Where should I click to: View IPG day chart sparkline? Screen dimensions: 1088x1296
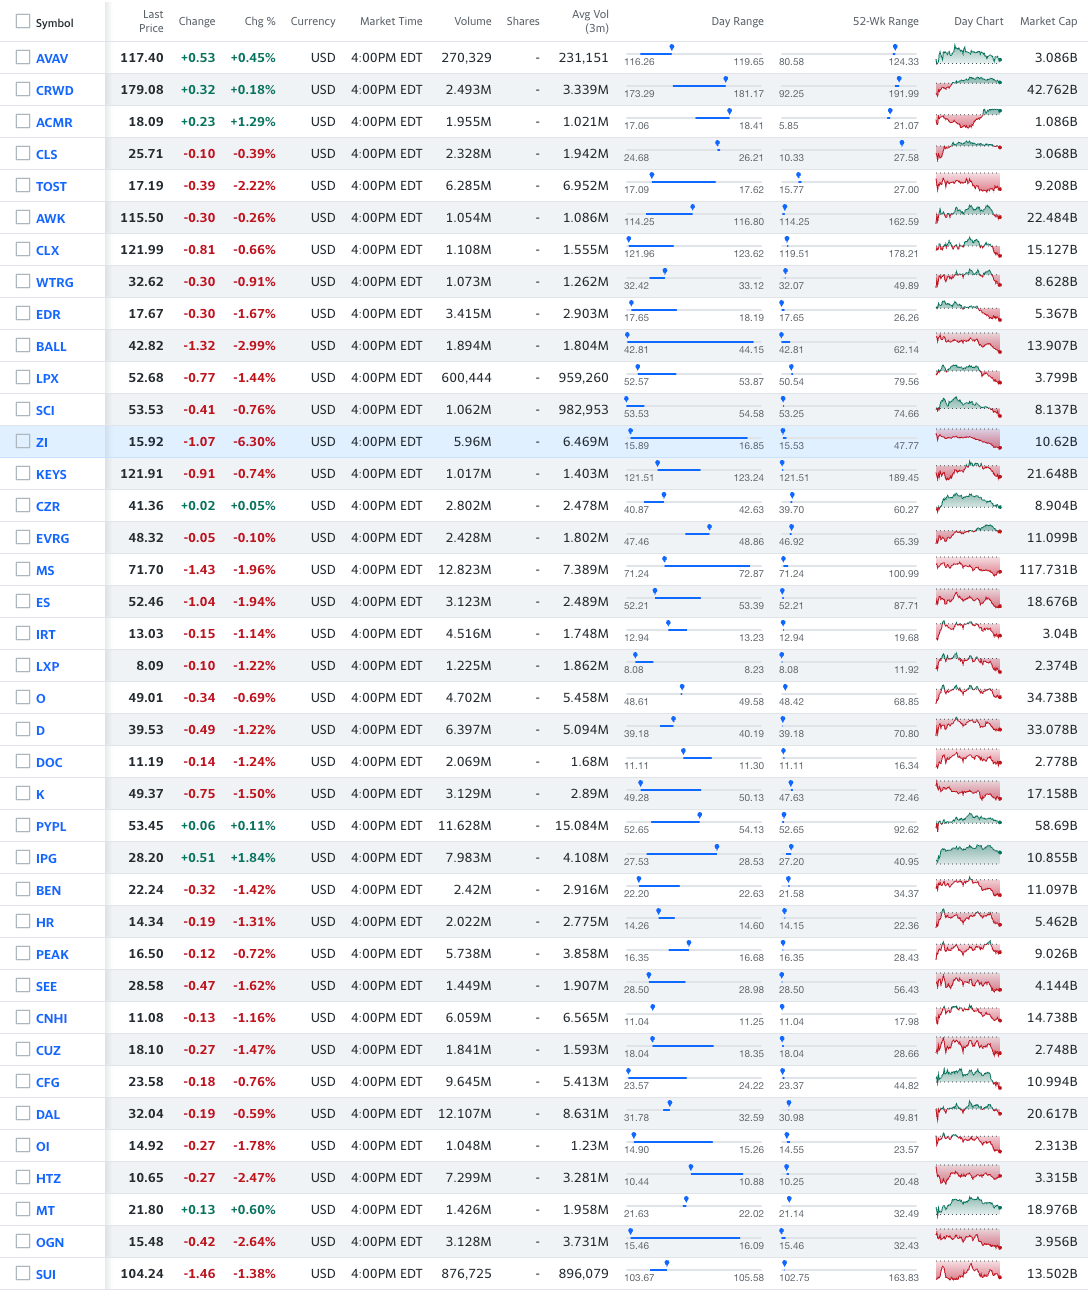(969, 855)
